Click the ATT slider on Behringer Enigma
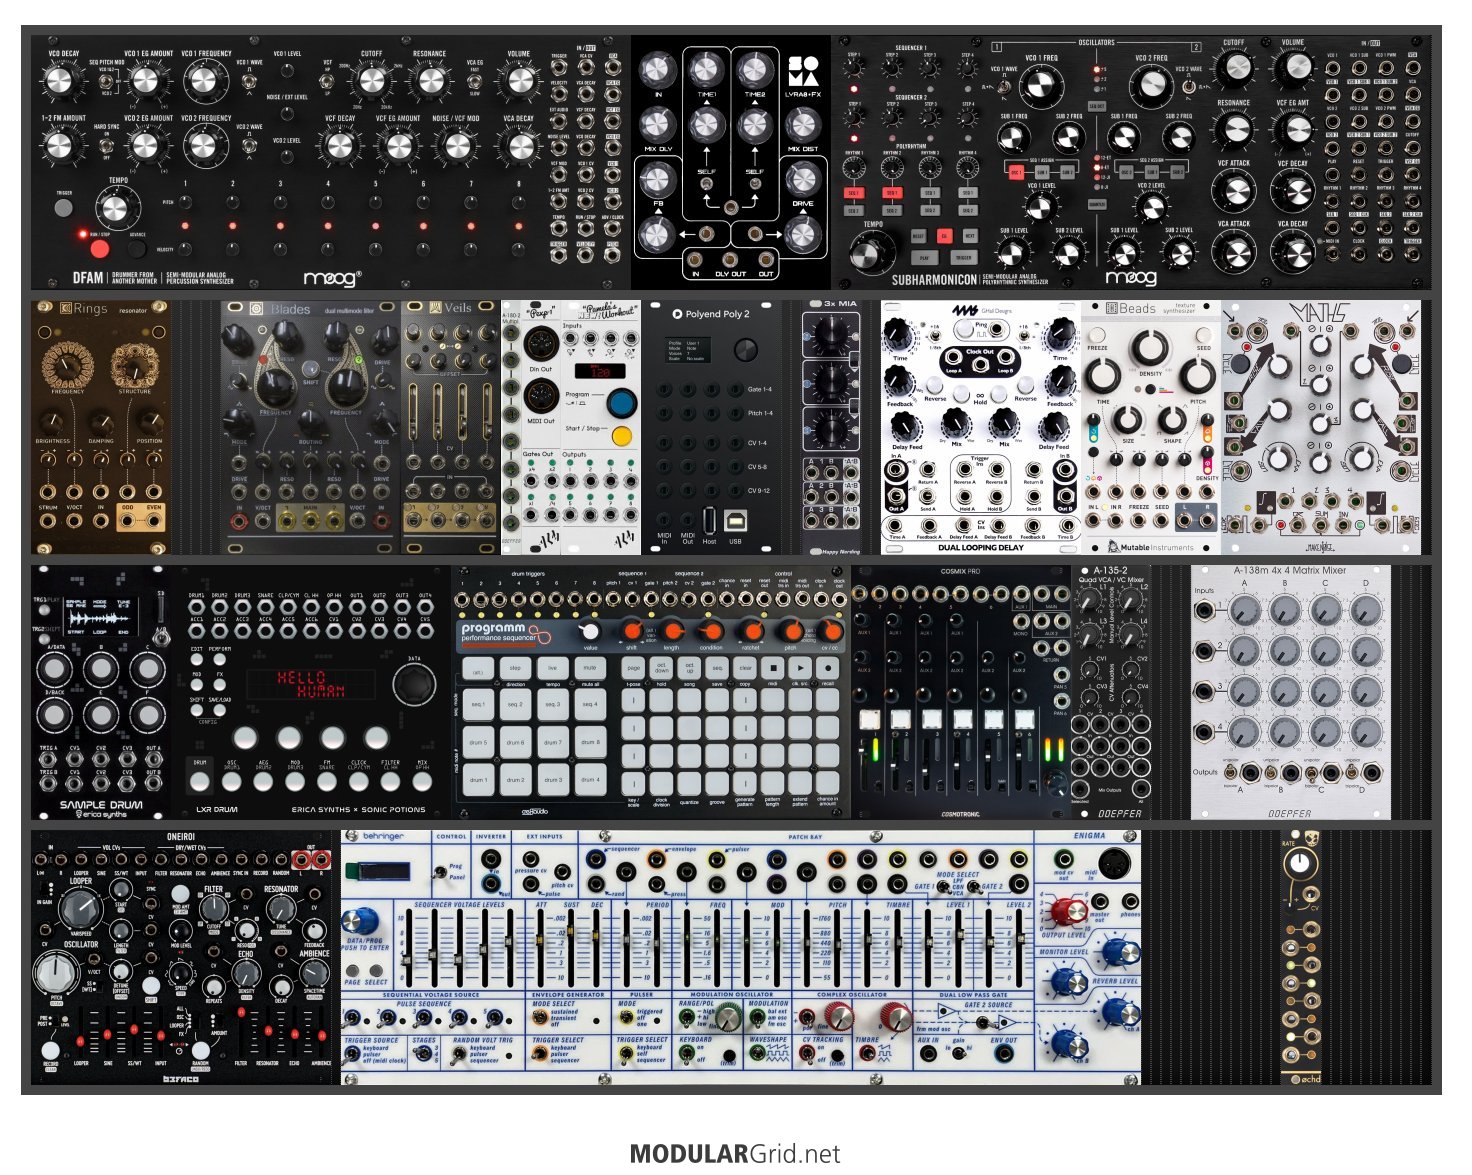The image size is (1472, 1175). 542,948
